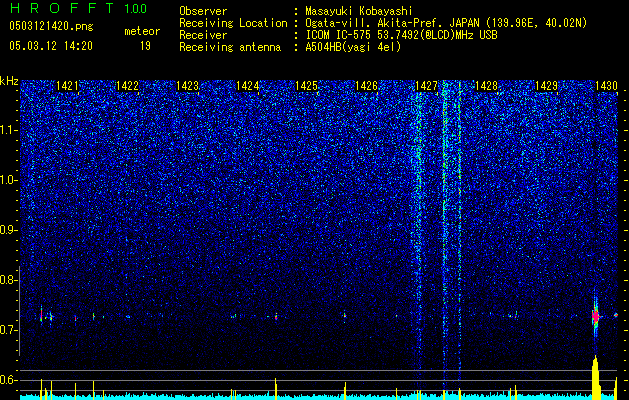The height and width of the screenshot is (400, 629).
Task: Click the HROFFT program title
Action: [61, 8]
